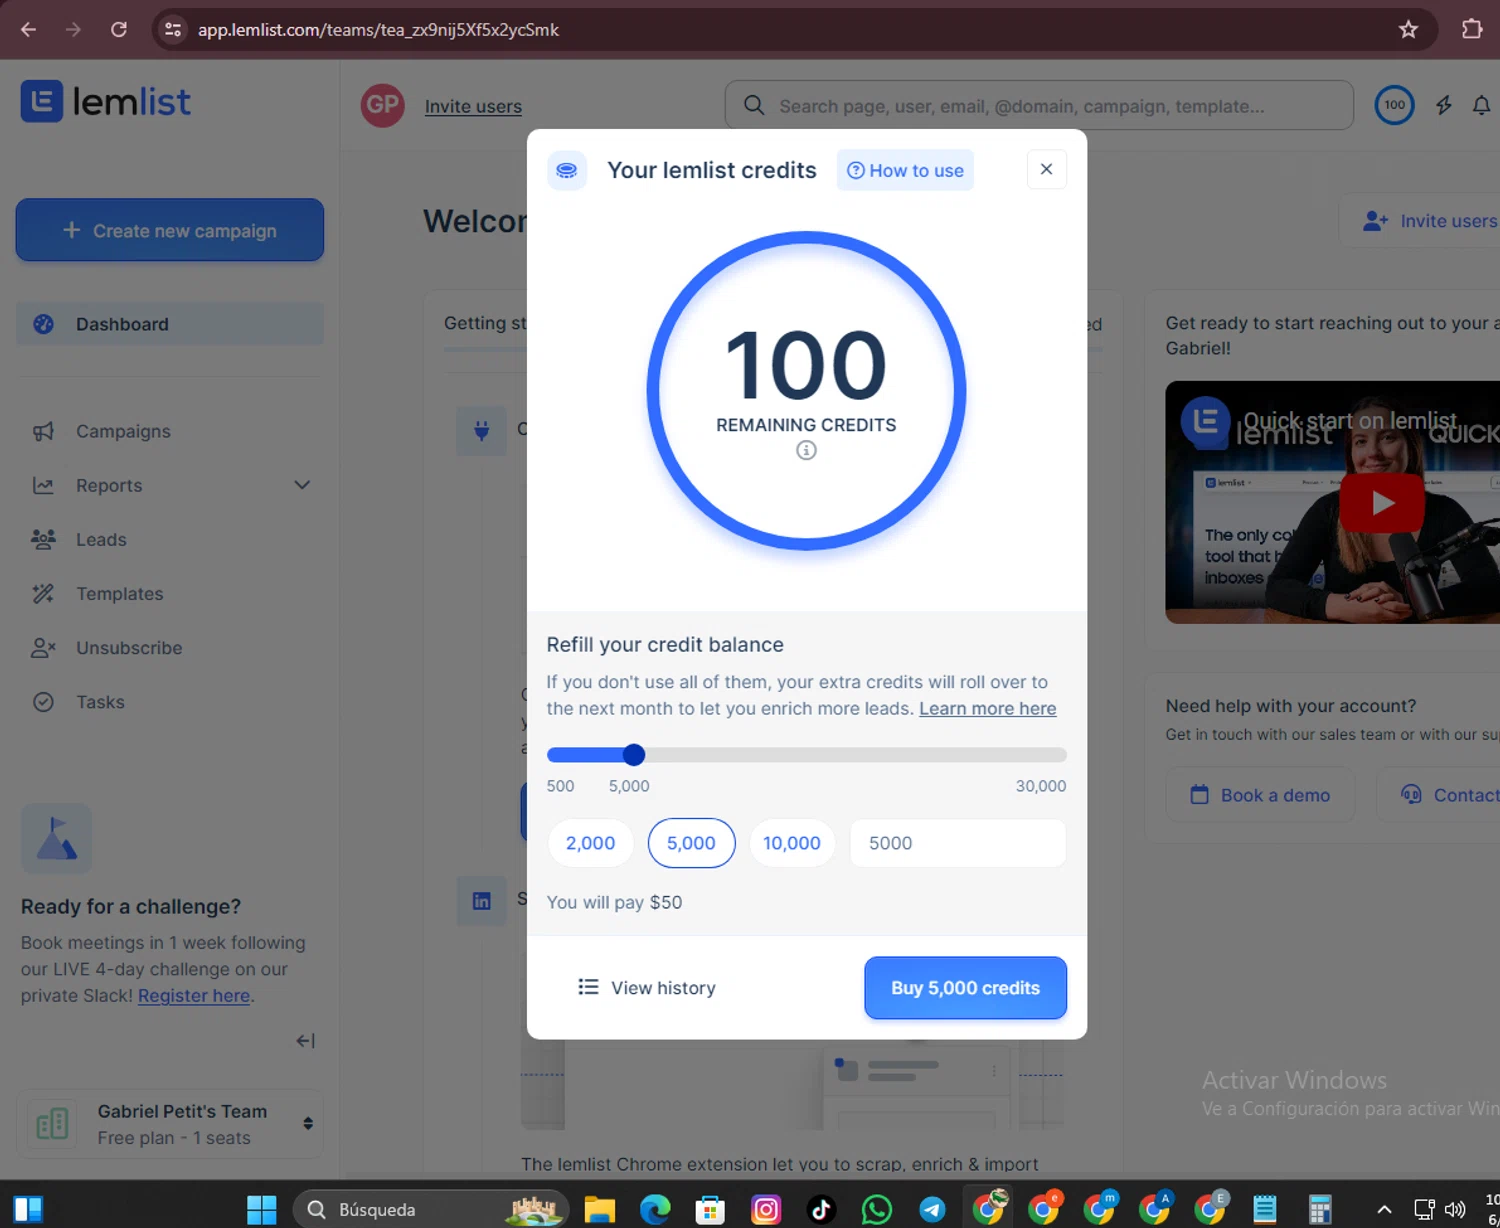This screenshot has width=1500, height=1228.
Task: Select the 5,000 credits option
Action: click(x=691, y=843)
